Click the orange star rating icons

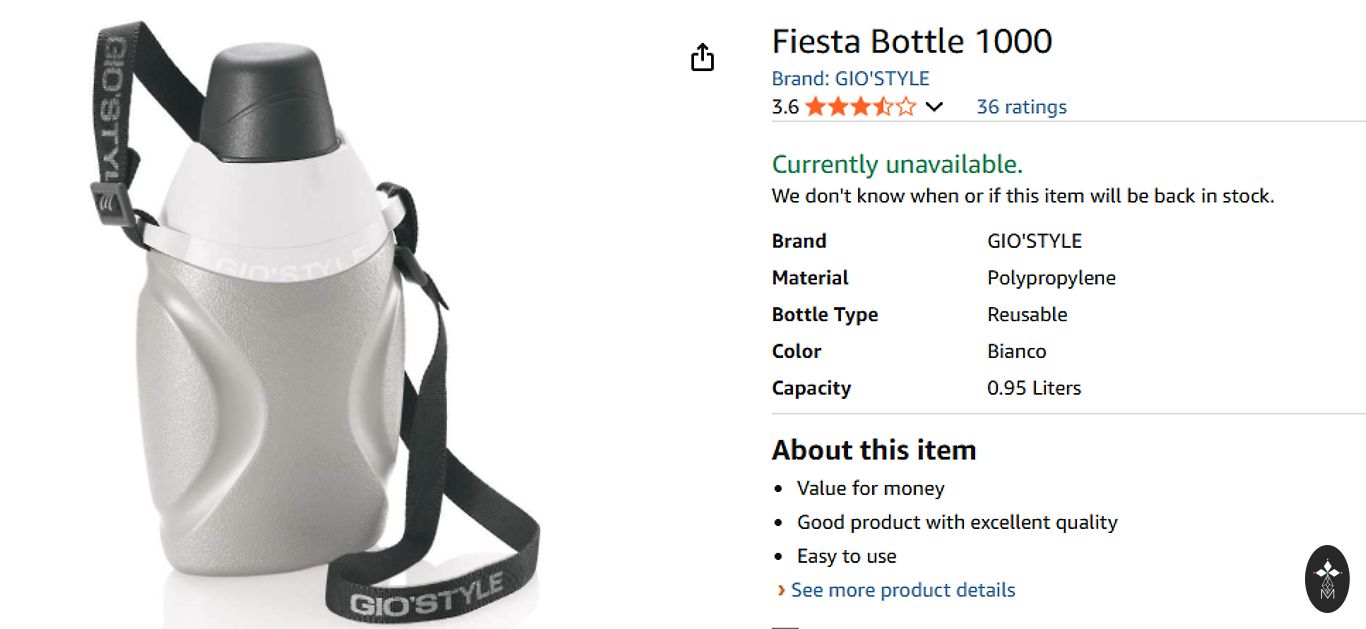coord(860,107)
